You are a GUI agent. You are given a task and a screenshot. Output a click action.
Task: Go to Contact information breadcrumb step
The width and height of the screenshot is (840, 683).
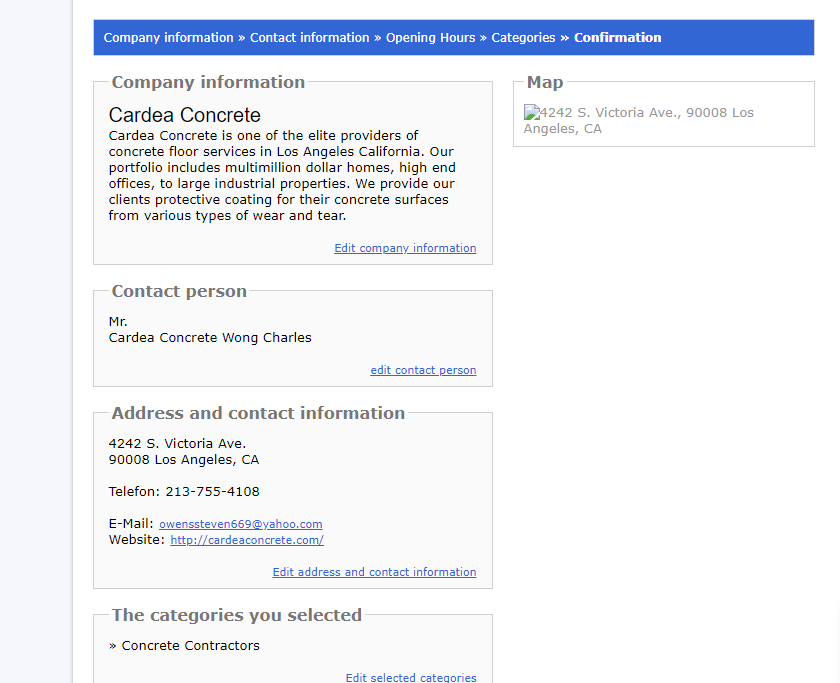tap(310, 37)
